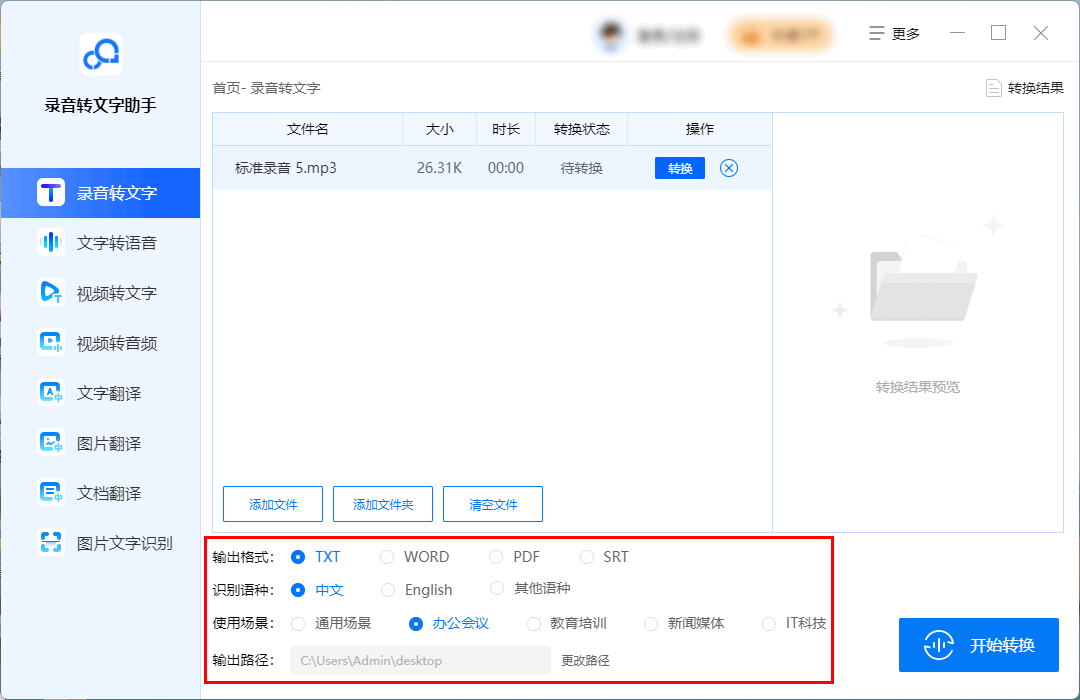Close the application window

pos(1041,33)
